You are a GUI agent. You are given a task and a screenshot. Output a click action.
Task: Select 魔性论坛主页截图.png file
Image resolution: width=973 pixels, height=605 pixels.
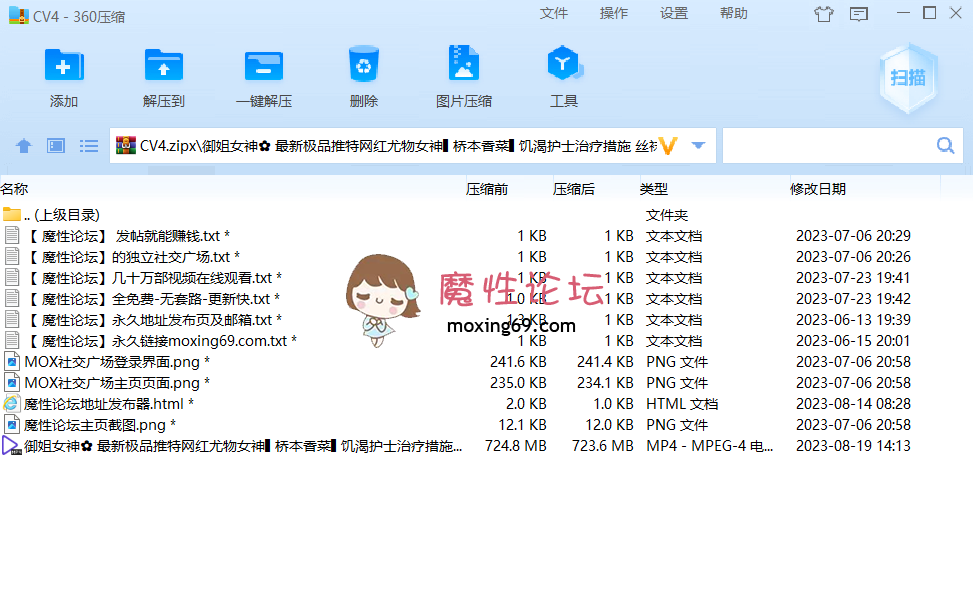click(486, 425)
